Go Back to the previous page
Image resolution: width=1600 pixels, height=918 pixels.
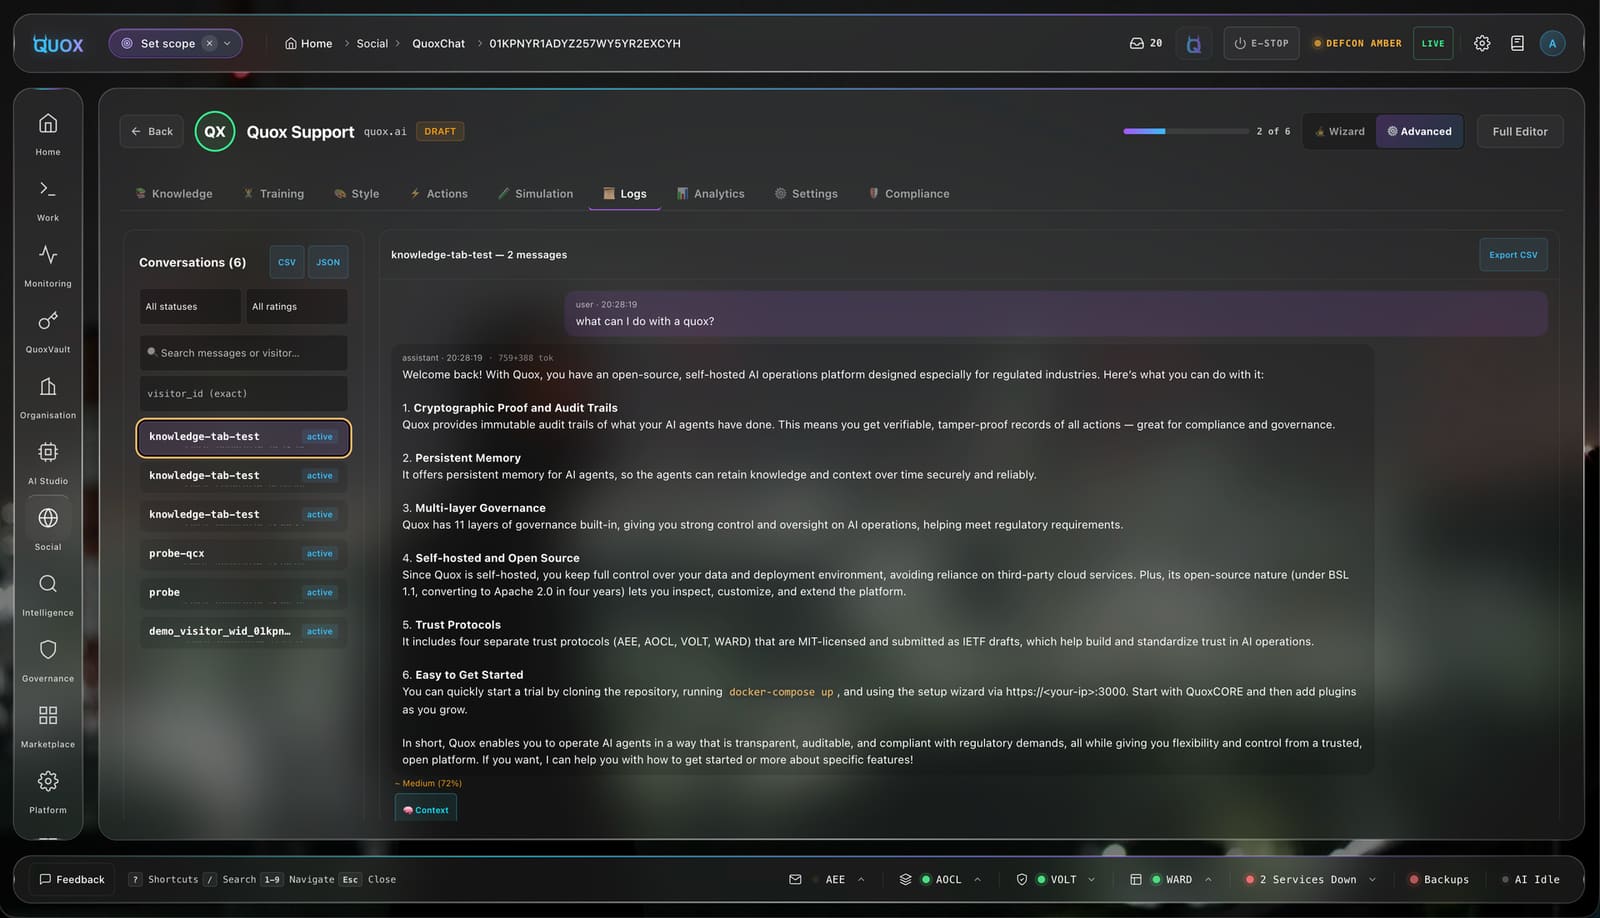point(152,131)
